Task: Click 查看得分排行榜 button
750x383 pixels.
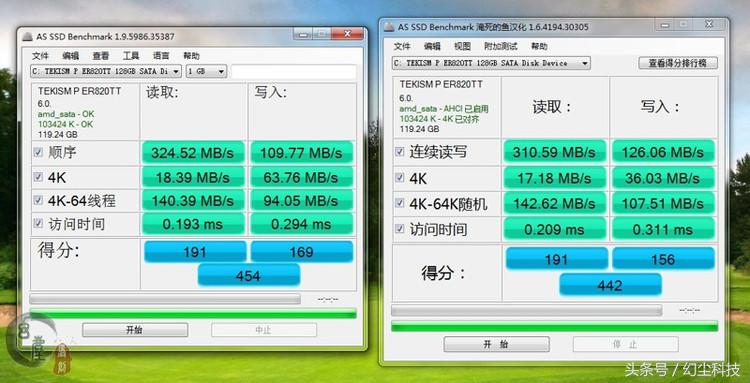Action: point(678,63)
